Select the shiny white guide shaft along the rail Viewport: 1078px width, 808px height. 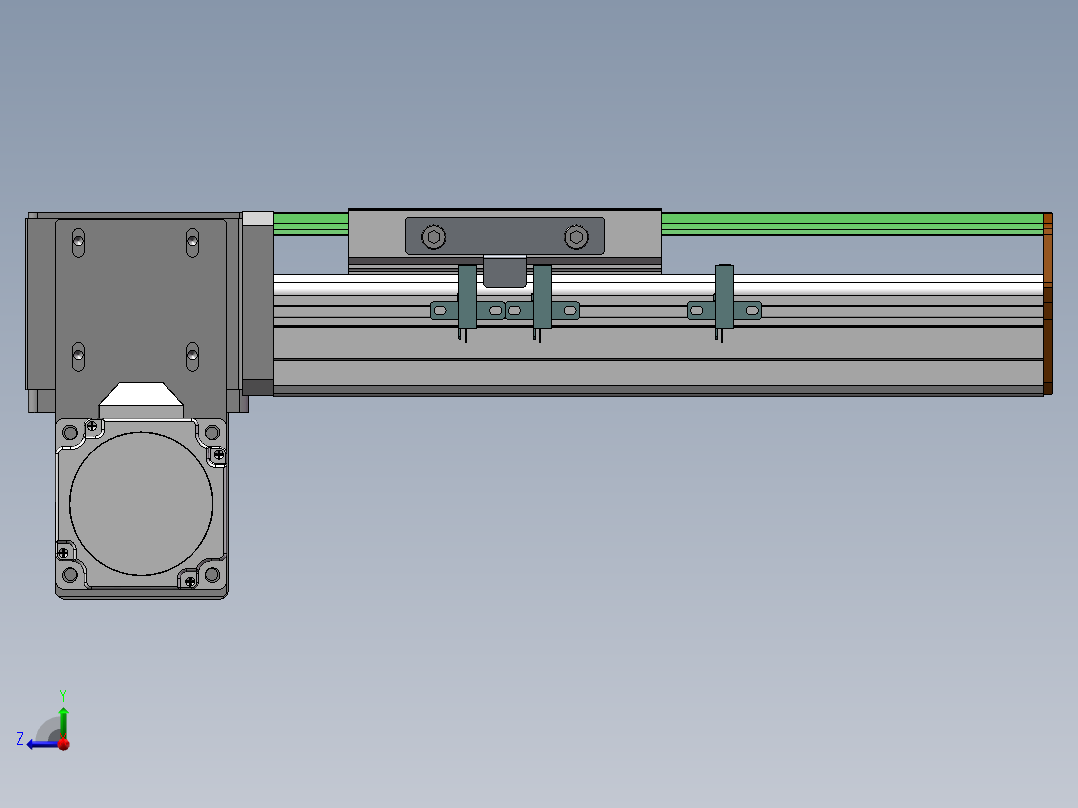(x=658, y=285)
